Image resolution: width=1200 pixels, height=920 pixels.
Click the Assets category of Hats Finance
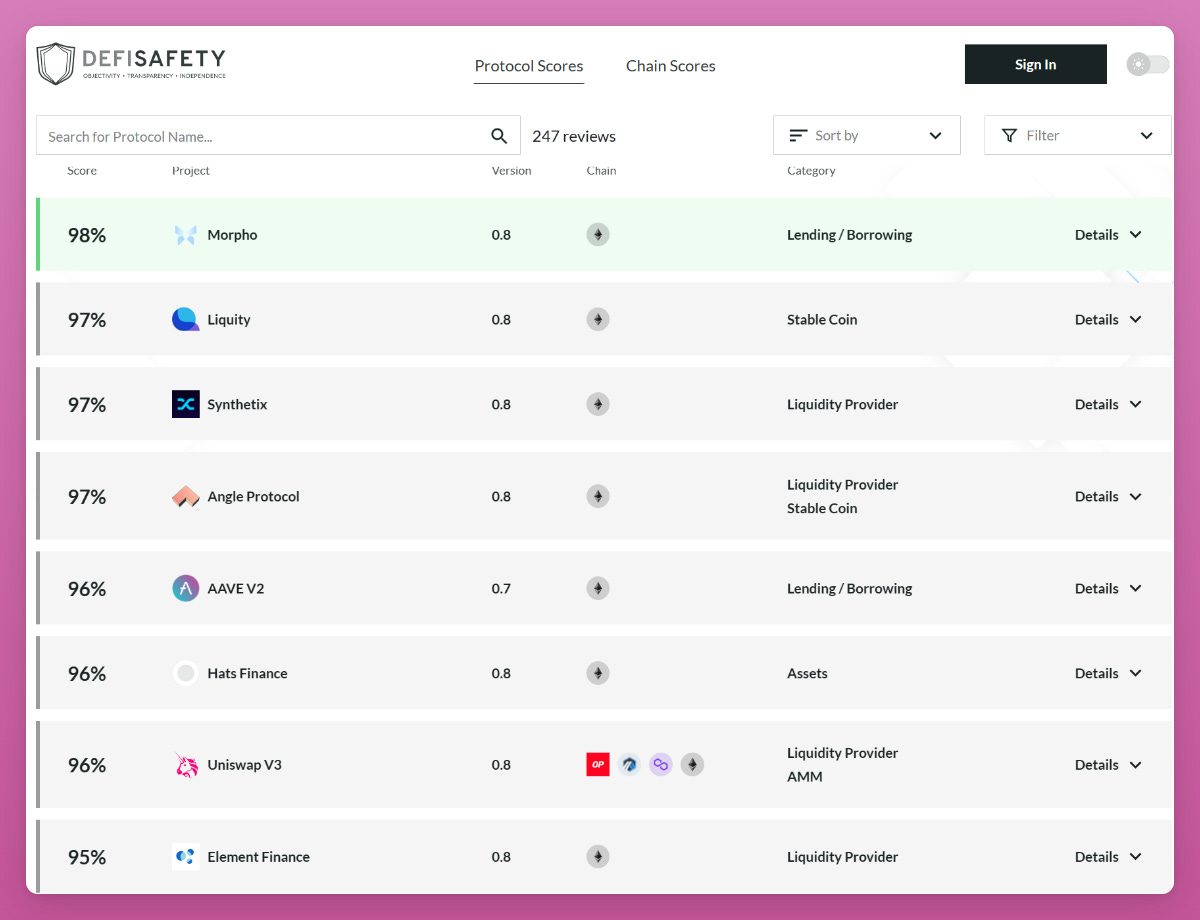coord(807,673)
